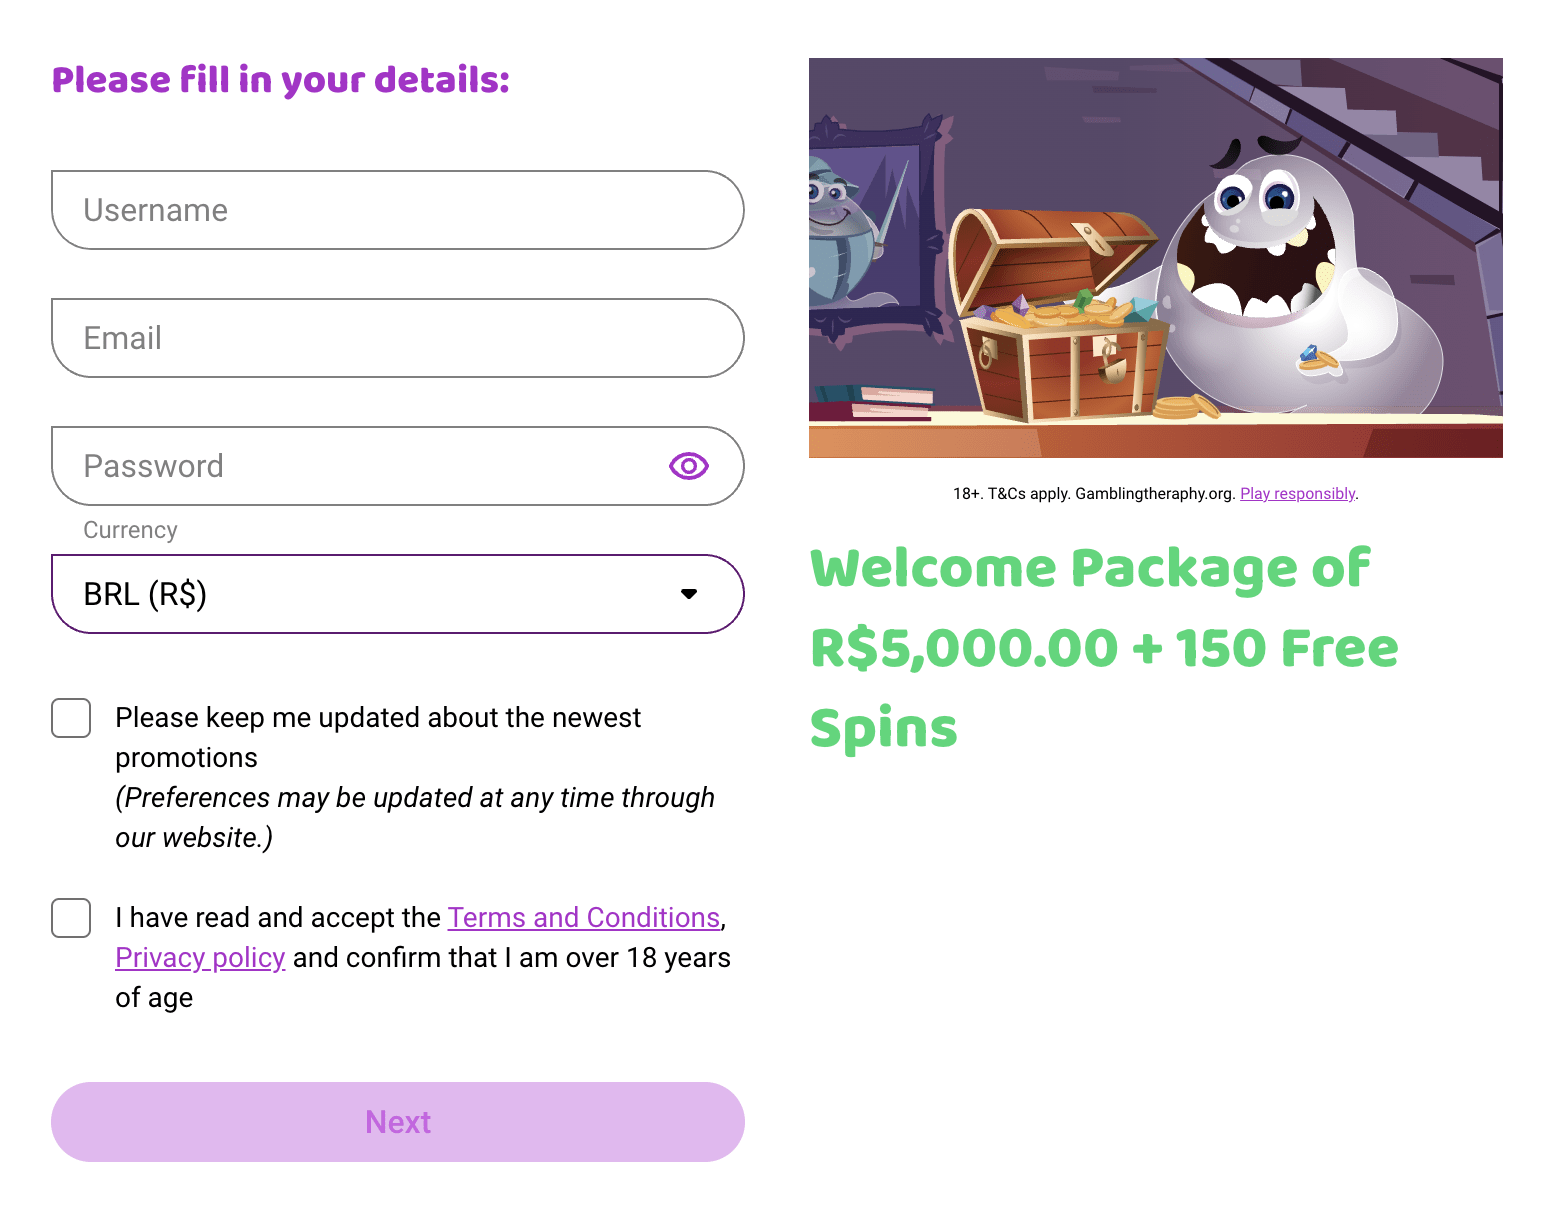Click the Username input field
The height and width of the screenshot is (1212, 1560).
pyautogui.click(x=397, y=210)
